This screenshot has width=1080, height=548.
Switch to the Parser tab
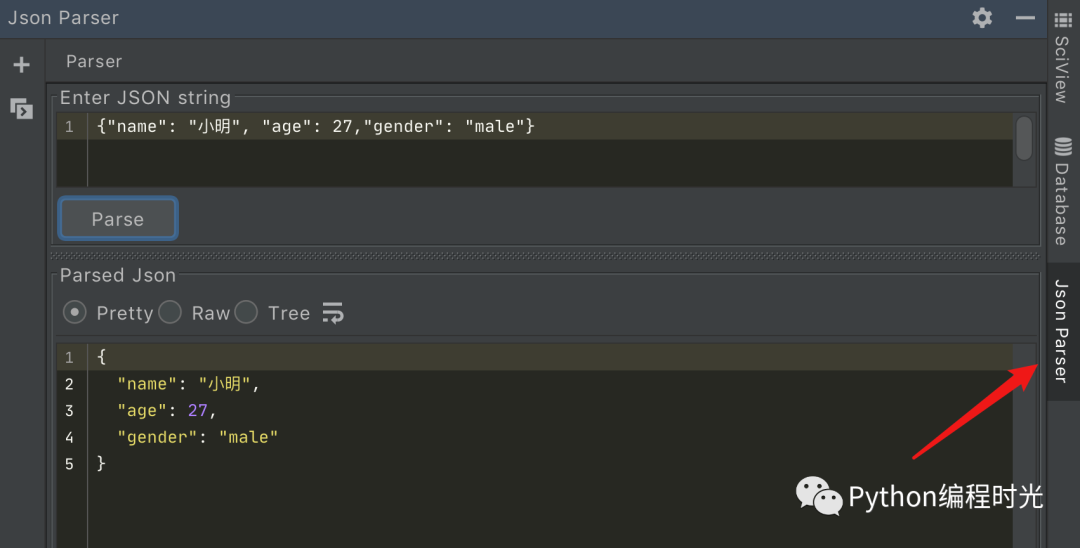pos(94,61)
